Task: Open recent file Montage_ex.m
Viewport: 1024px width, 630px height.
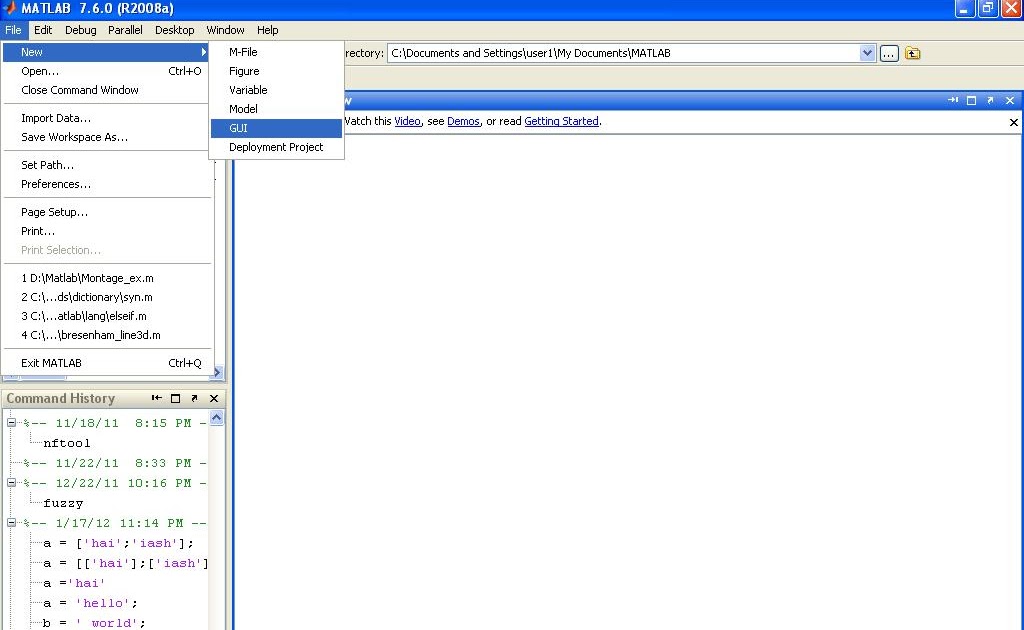Action: (x=87, y=278)
